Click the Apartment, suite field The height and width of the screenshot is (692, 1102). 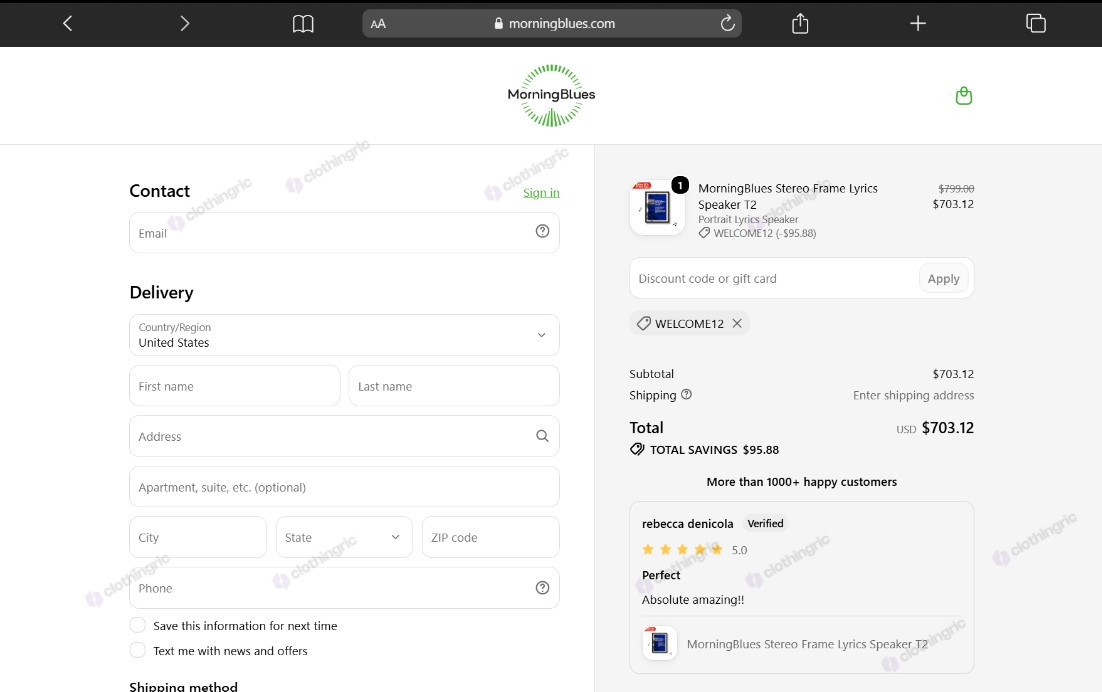[344, 487]
